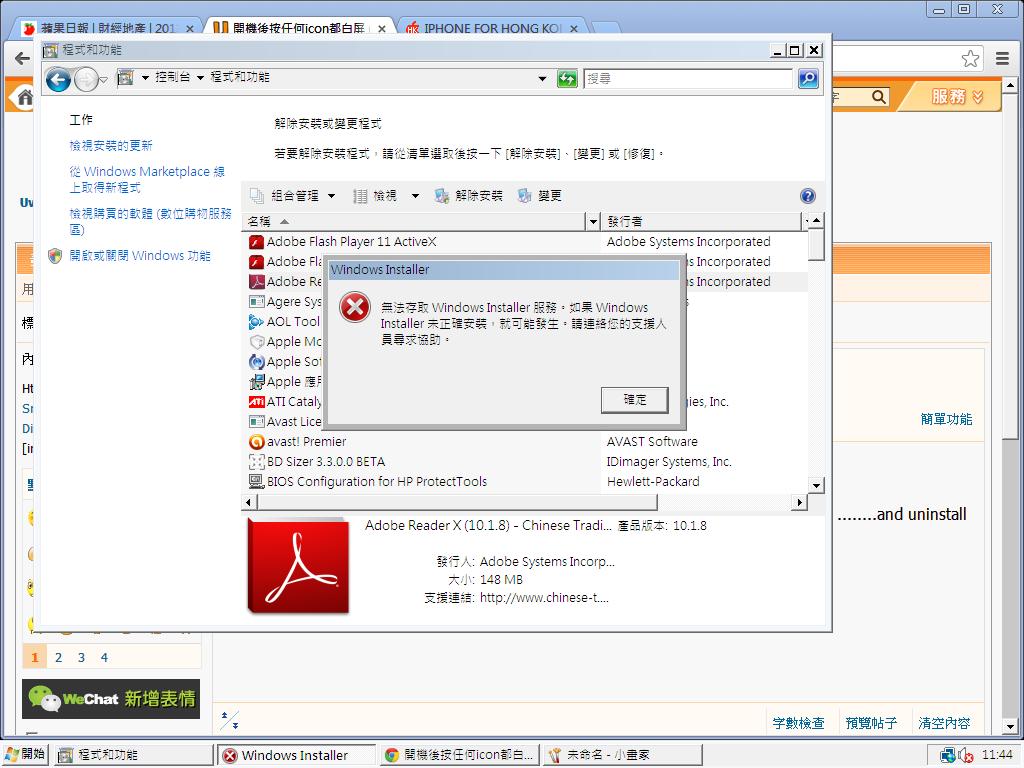Click the ATI Catalyst red icon
The height and width of the screenshot is (768, 1024).
tap(256, 402)
